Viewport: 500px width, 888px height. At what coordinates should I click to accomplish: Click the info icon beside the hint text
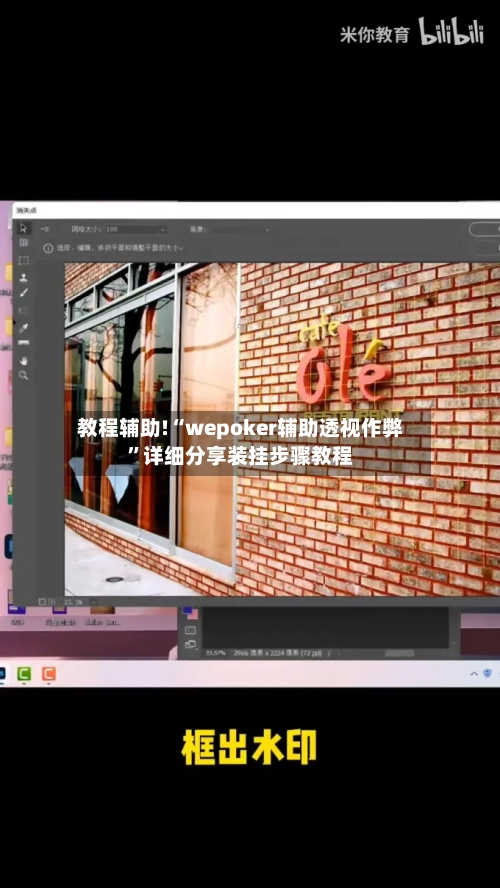click(x=48, y=248)
